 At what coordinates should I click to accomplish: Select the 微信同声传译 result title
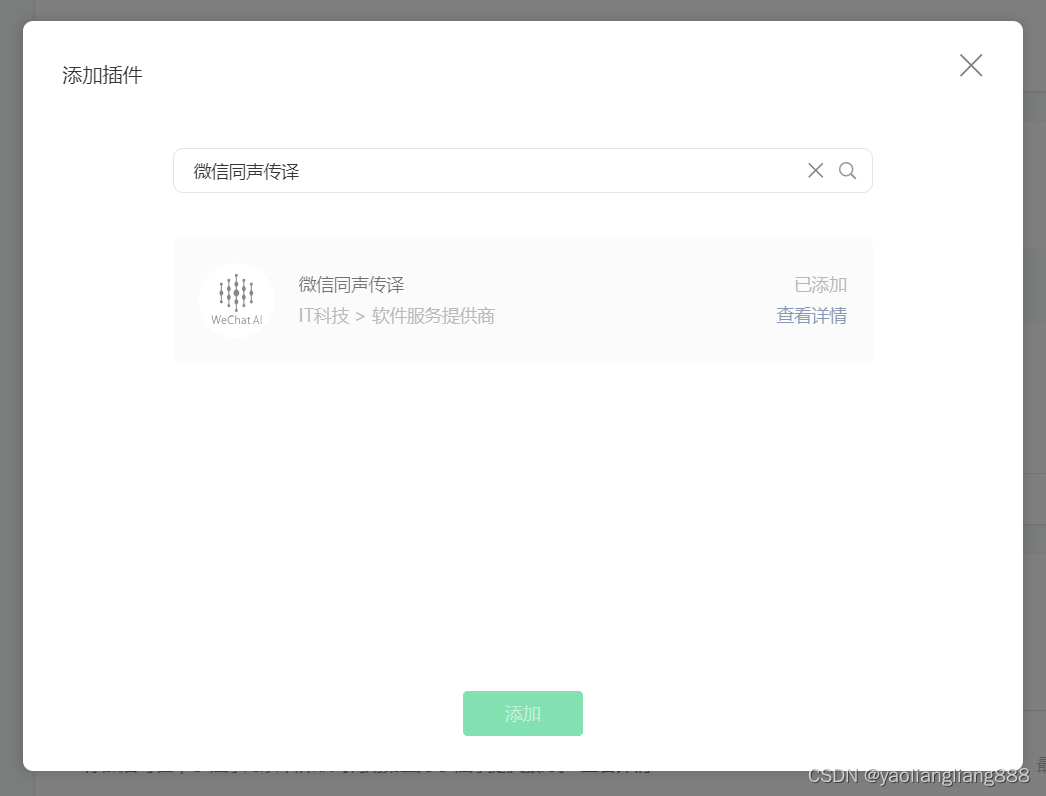[351, 285]
